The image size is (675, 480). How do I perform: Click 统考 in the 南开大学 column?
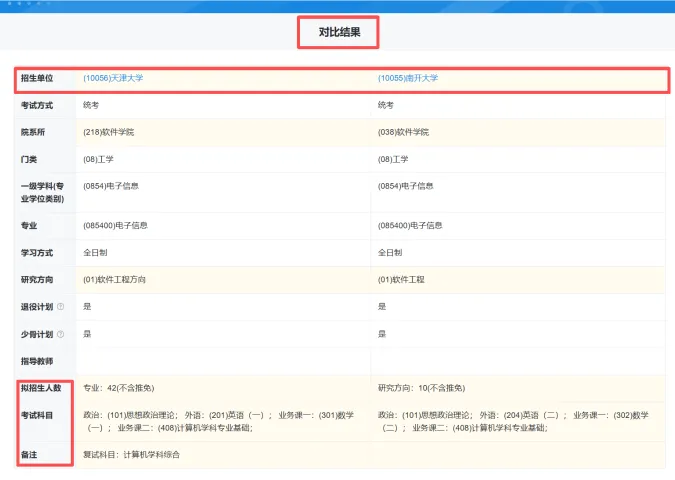386,105
